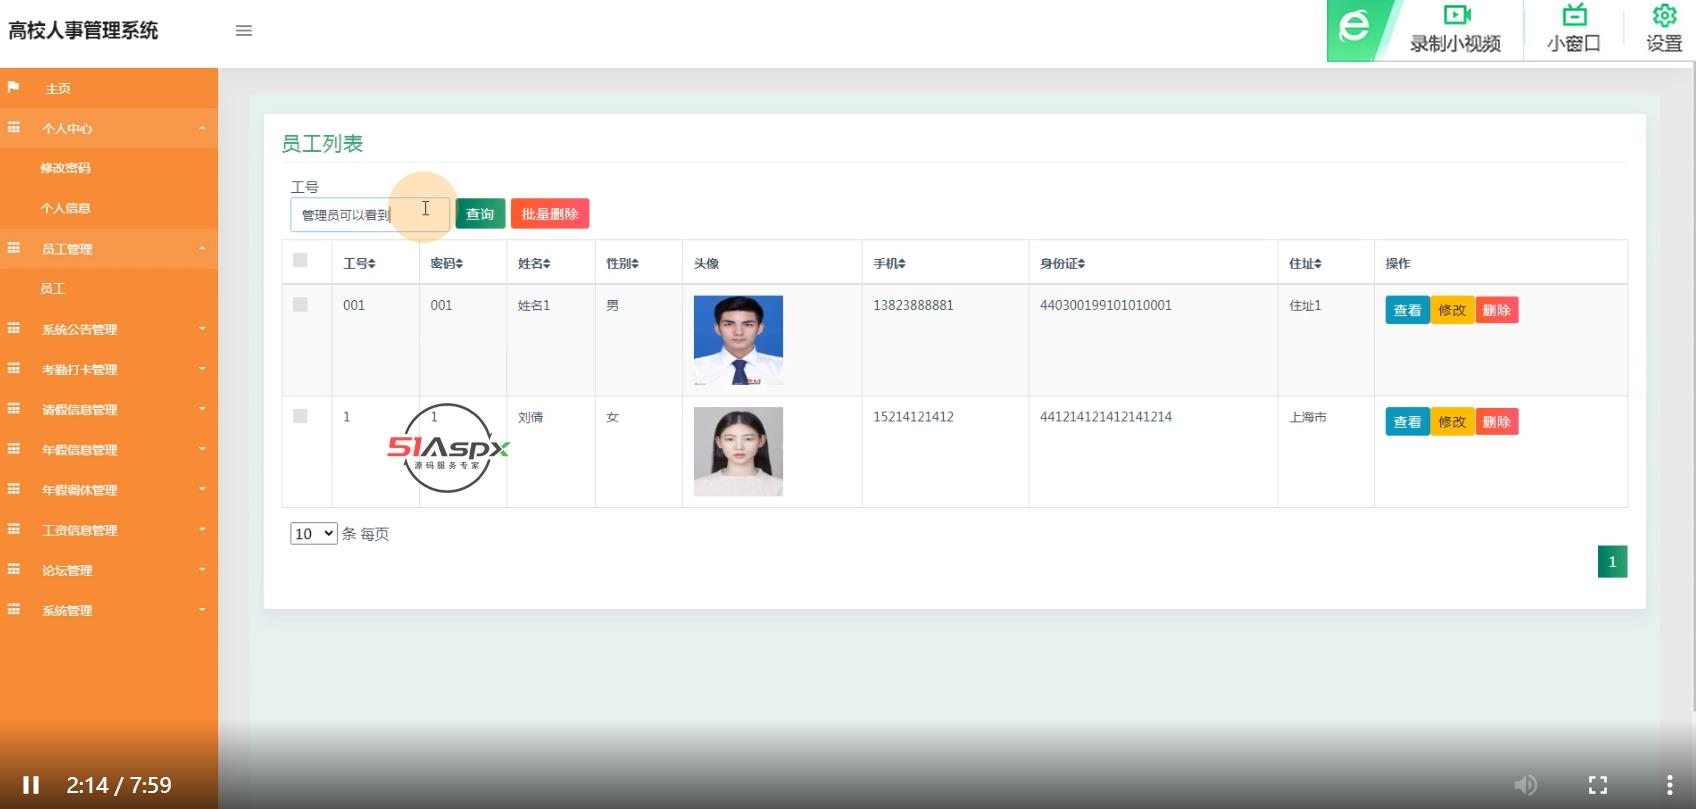
Task: Pause the video playback
Action: pos(31,785)
